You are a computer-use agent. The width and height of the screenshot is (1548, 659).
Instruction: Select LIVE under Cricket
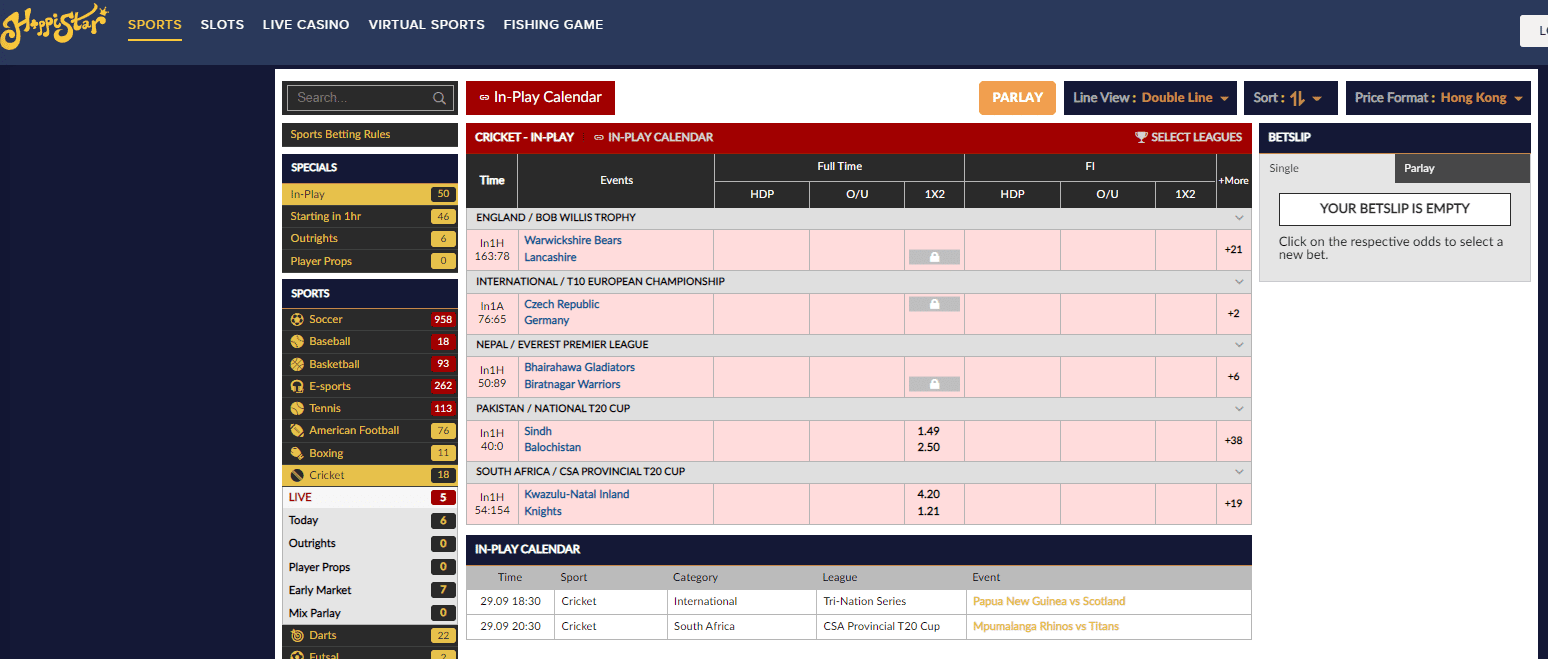369,497
